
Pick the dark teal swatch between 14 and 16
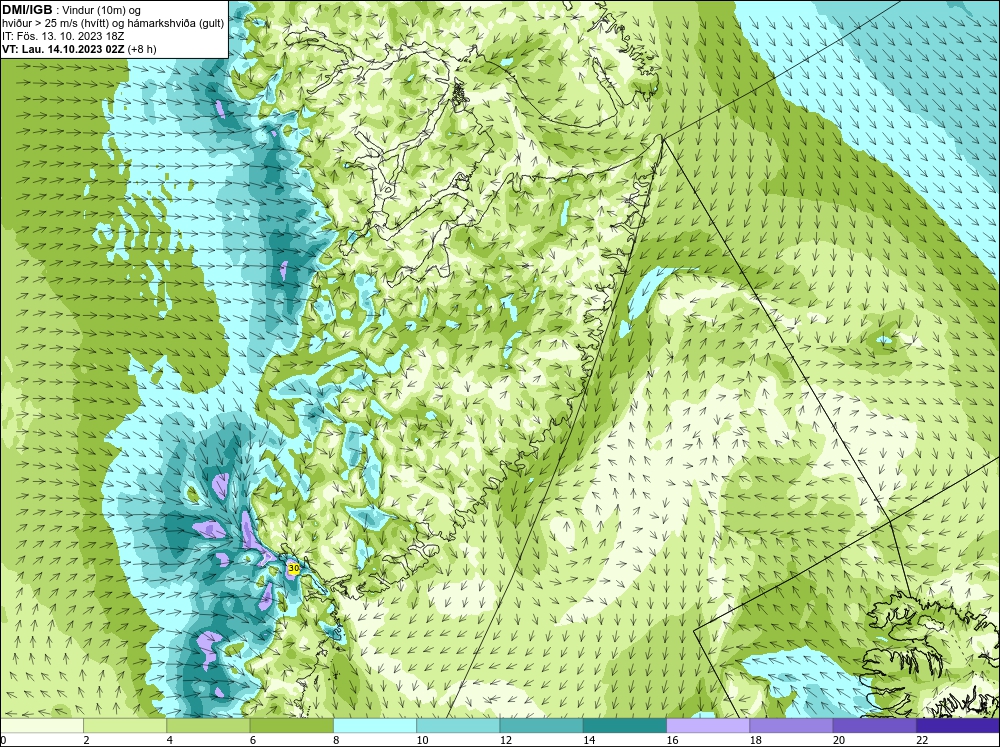(x=624, y=726)
